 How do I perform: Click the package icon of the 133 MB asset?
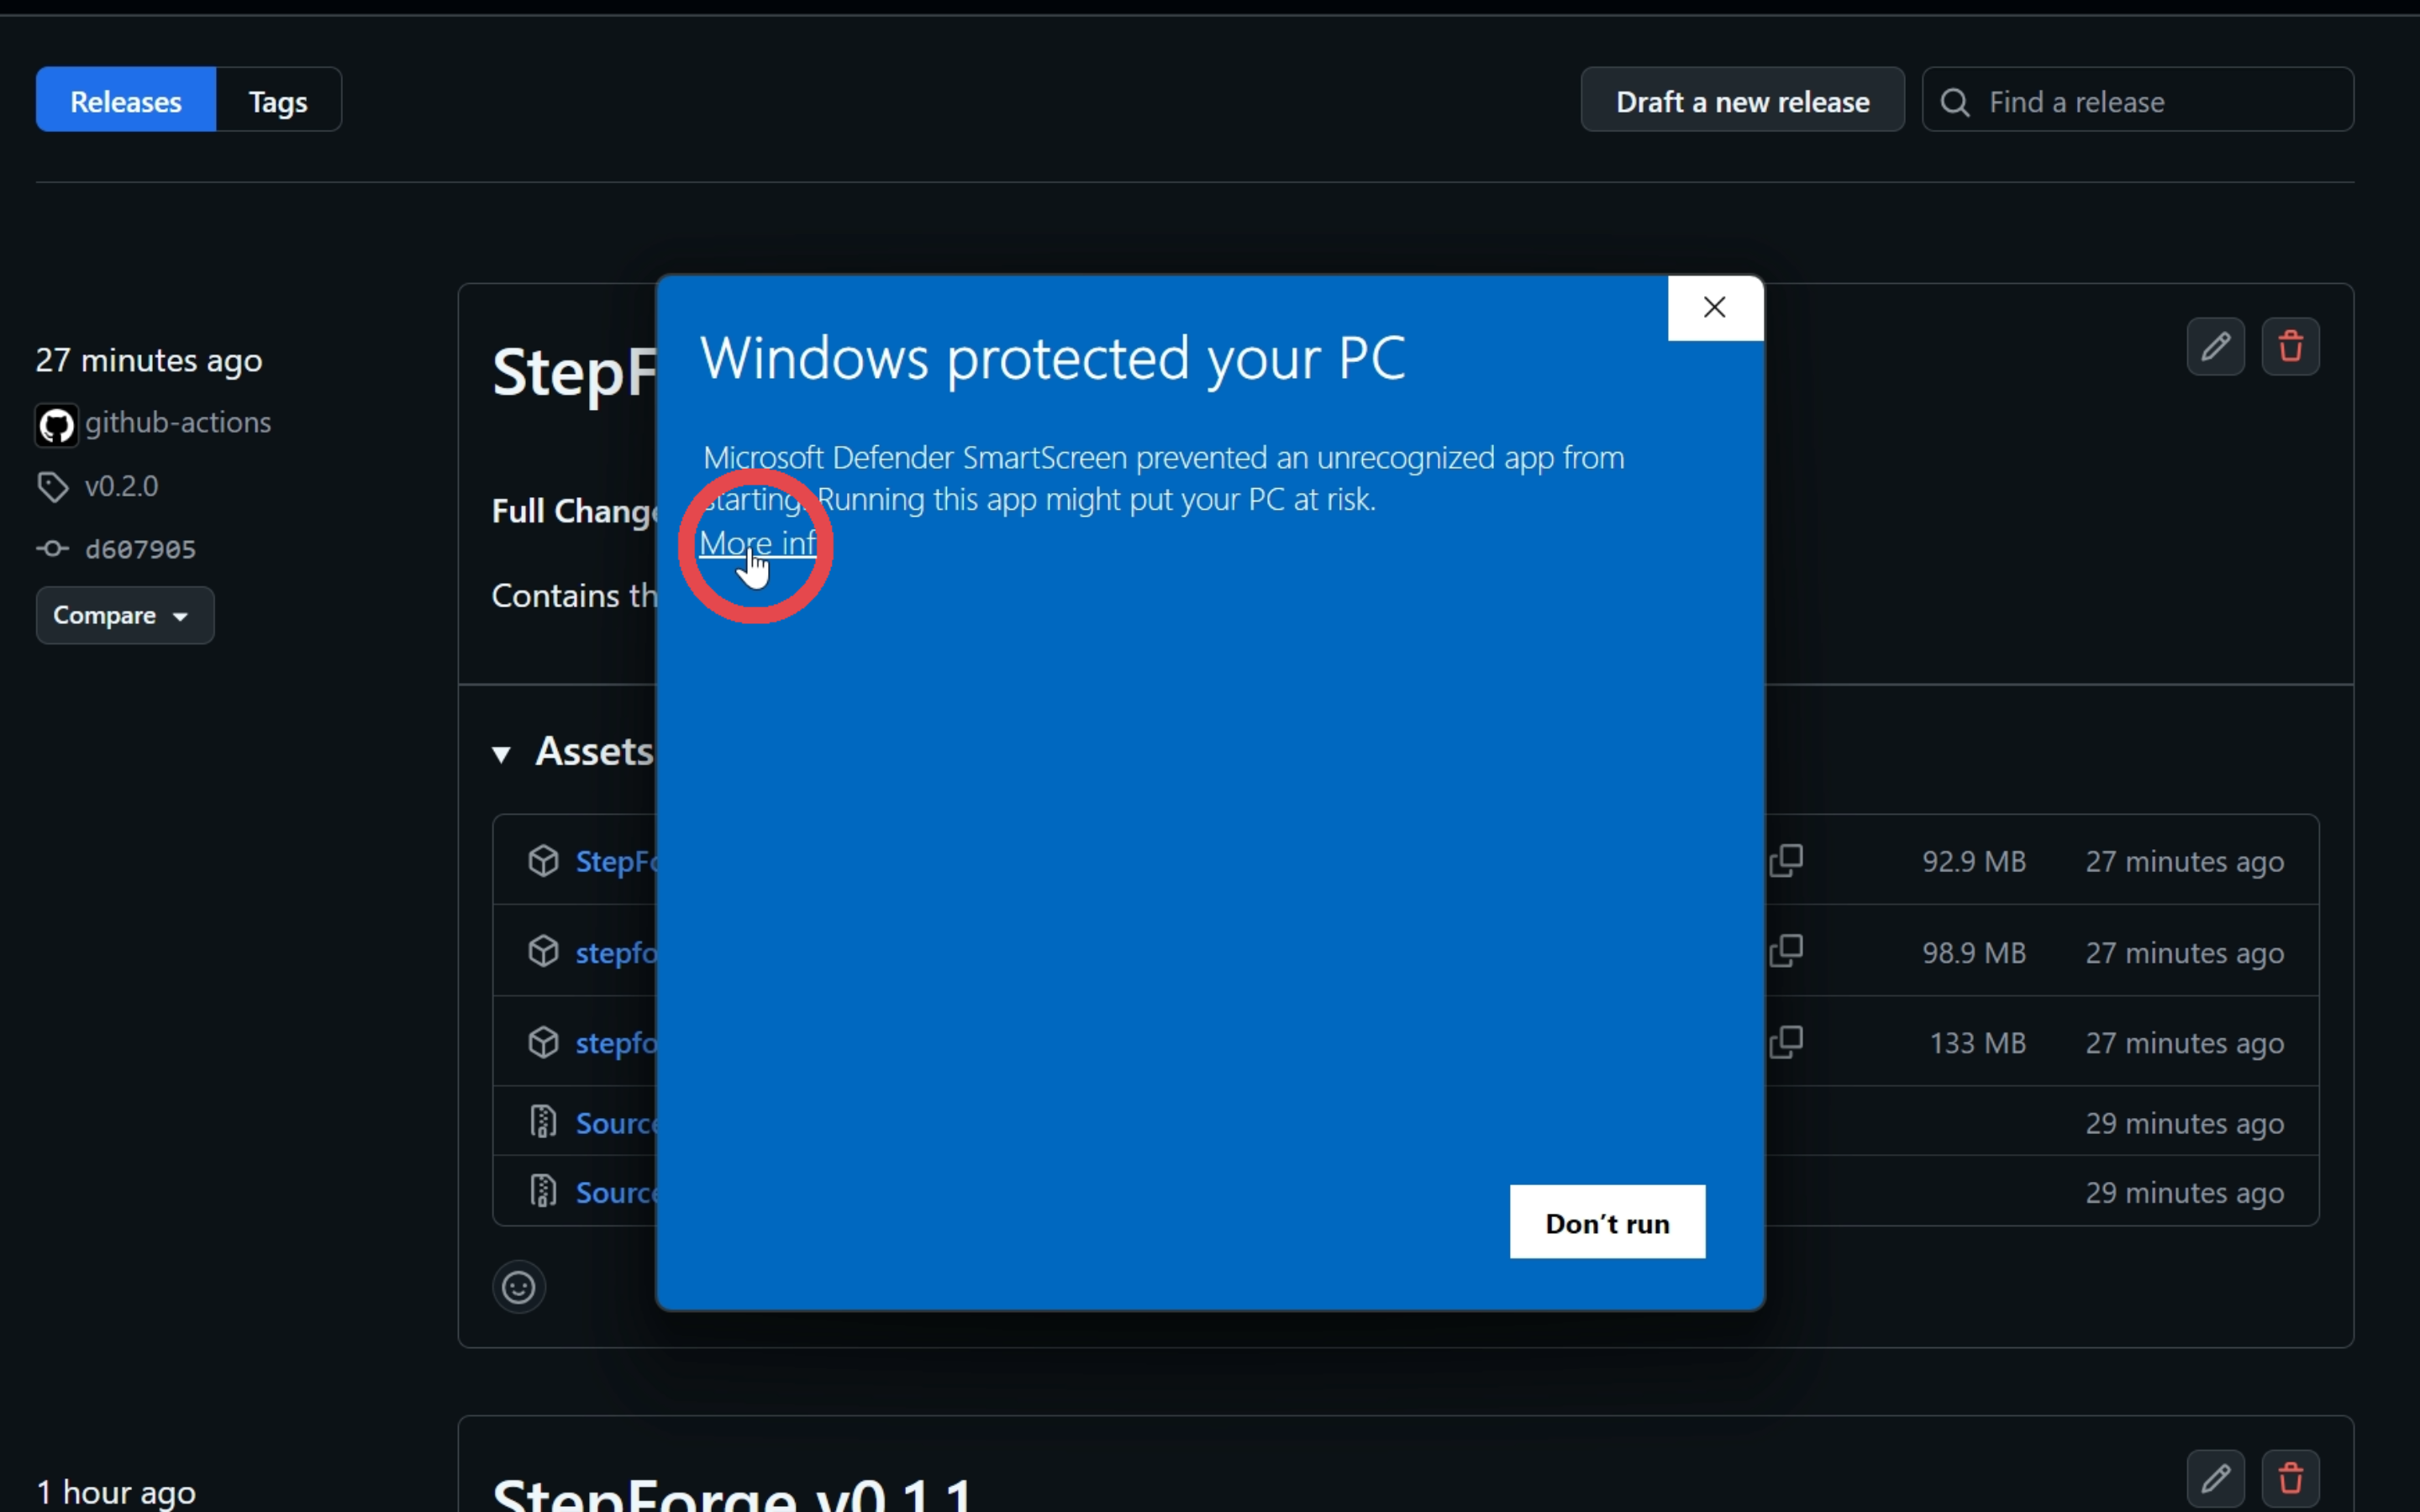tap(543, 1042)
